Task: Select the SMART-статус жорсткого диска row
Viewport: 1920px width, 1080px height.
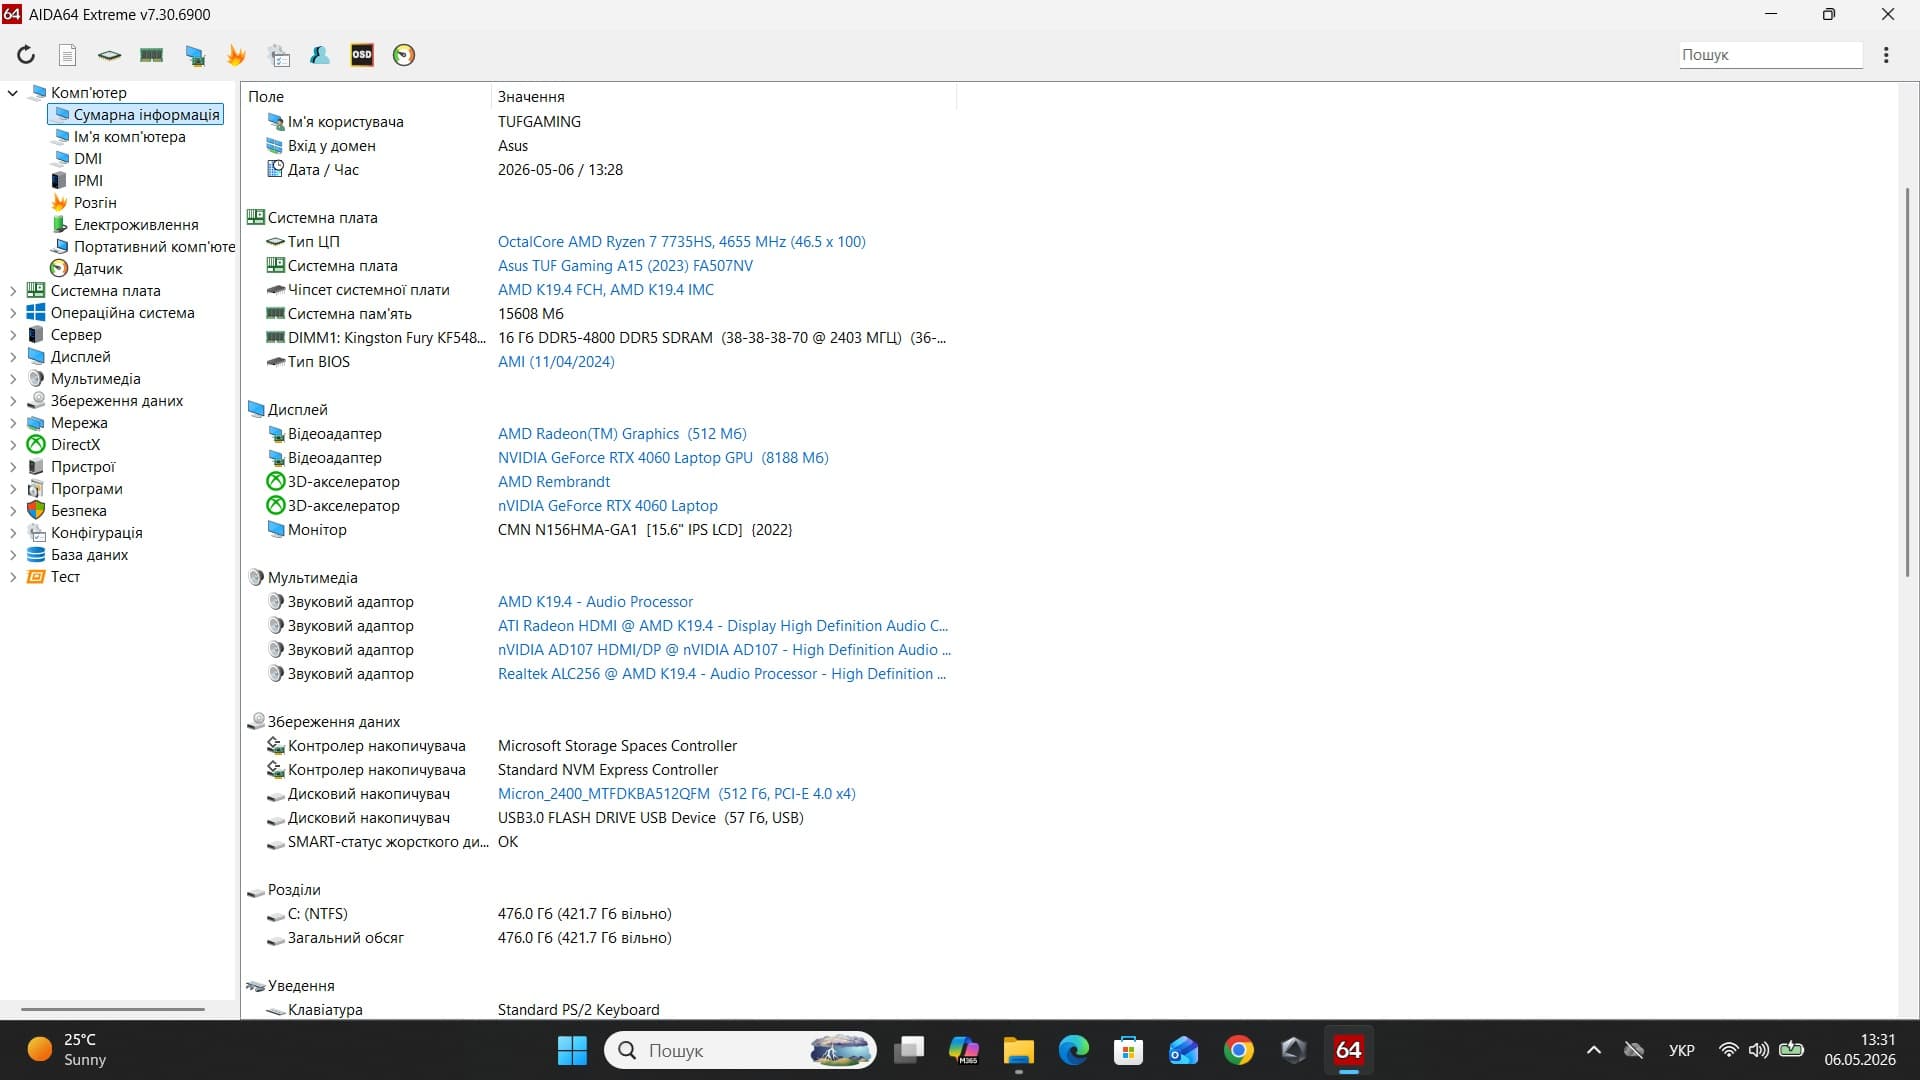Action: [x=600, y=842]
